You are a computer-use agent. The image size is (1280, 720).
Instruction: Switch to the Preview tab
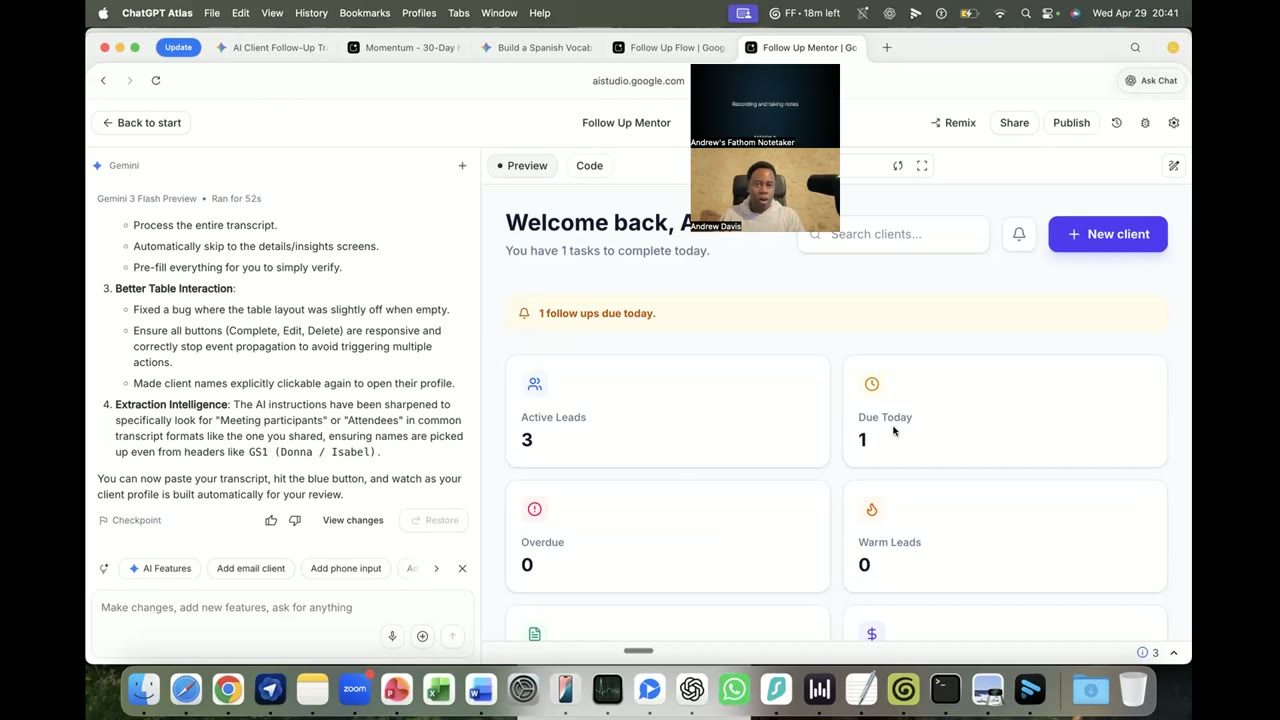[522, 166]
